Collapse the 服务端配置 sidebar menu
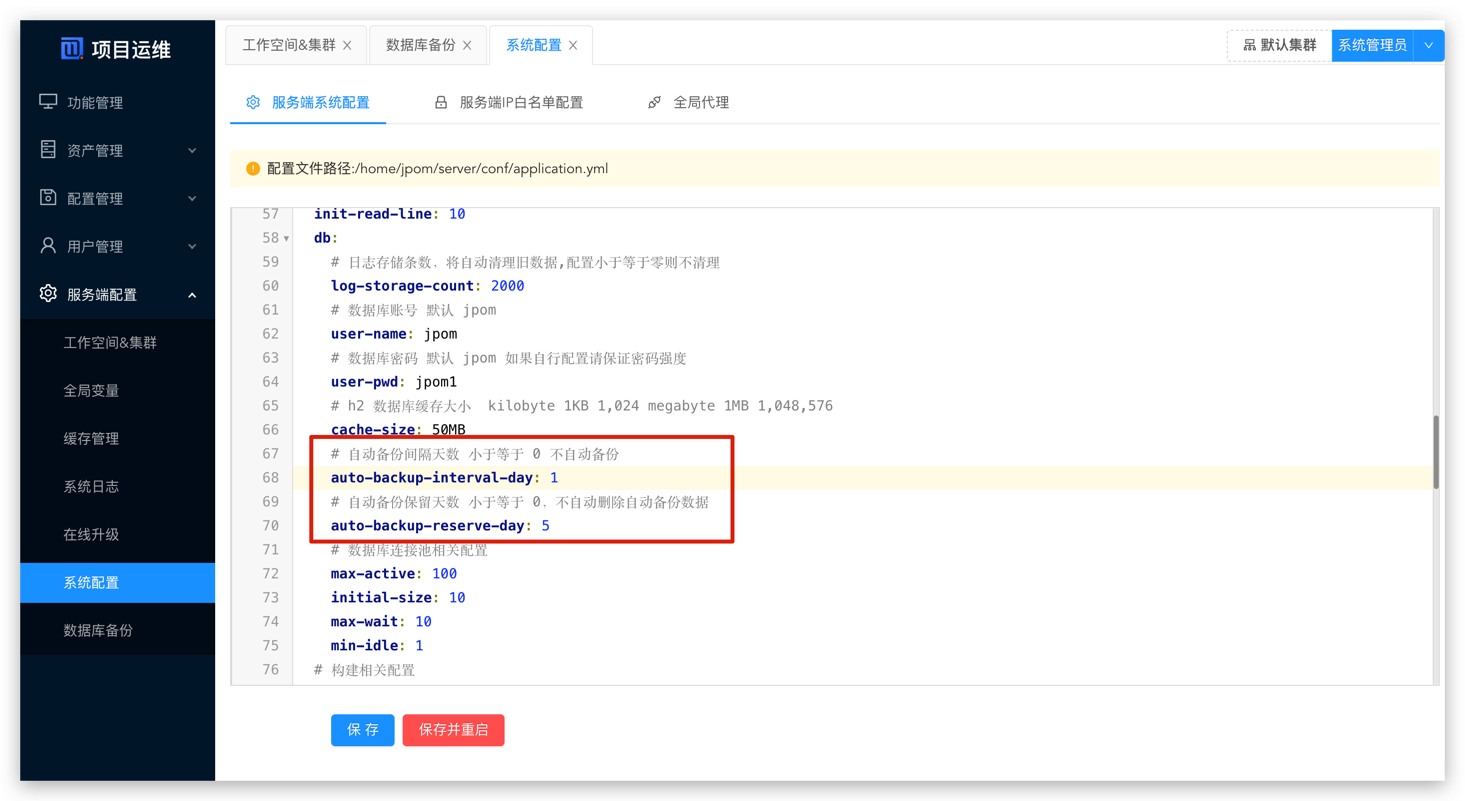This screenshot has width=1465, height=801. (192, 295)
